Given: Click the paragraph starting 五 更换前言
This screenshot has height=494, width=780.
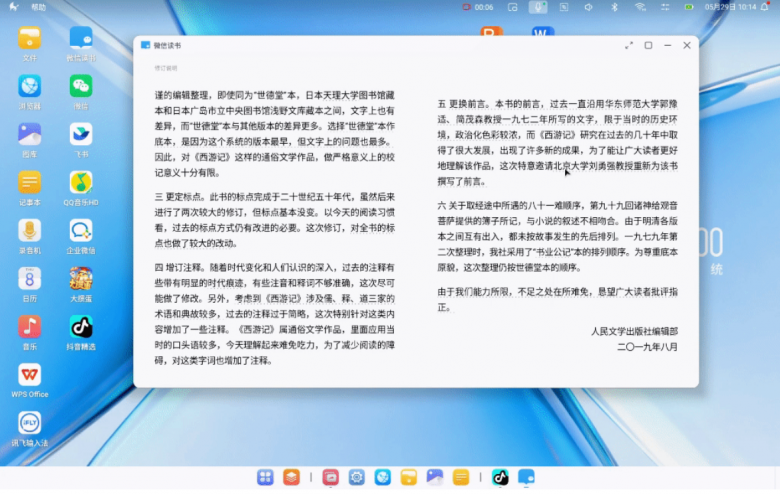Looking at the screenshot, I should click(x=558, y=142).
